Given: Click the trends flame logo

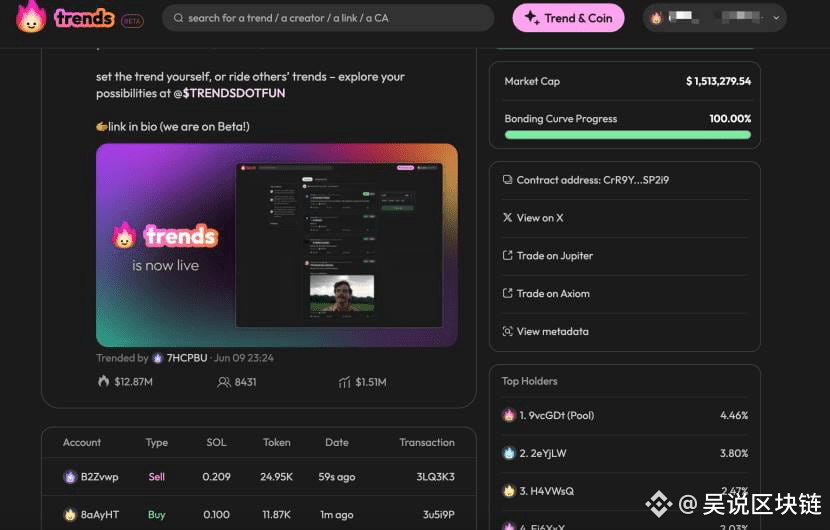Looking at the screenshot, I should coord(31,17).
